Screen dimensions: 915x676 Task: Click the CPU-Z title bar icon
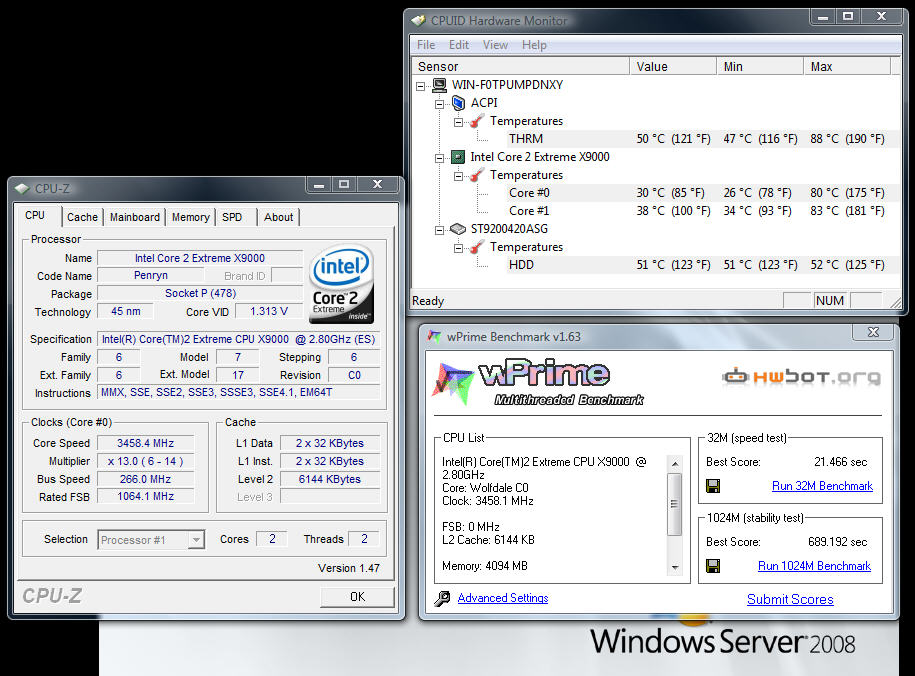tap(22, 189)
